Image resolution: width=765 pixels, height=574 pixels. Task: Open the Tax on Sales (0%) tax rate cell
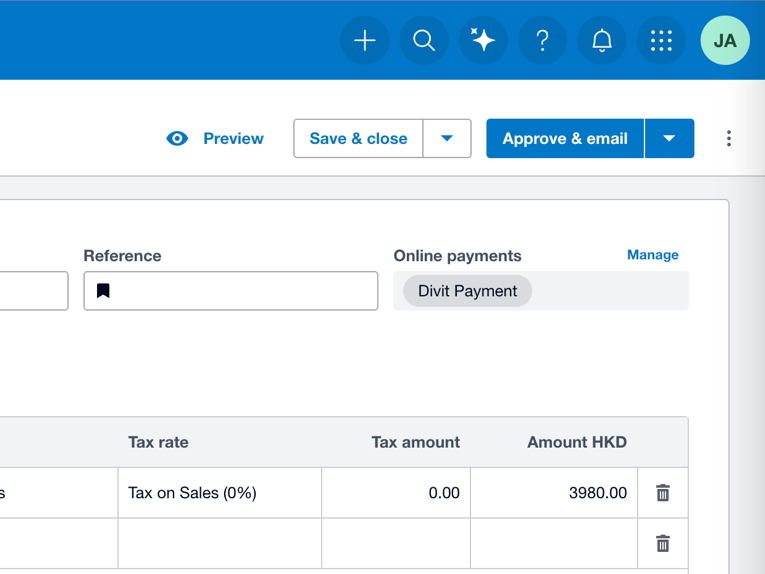220,493
